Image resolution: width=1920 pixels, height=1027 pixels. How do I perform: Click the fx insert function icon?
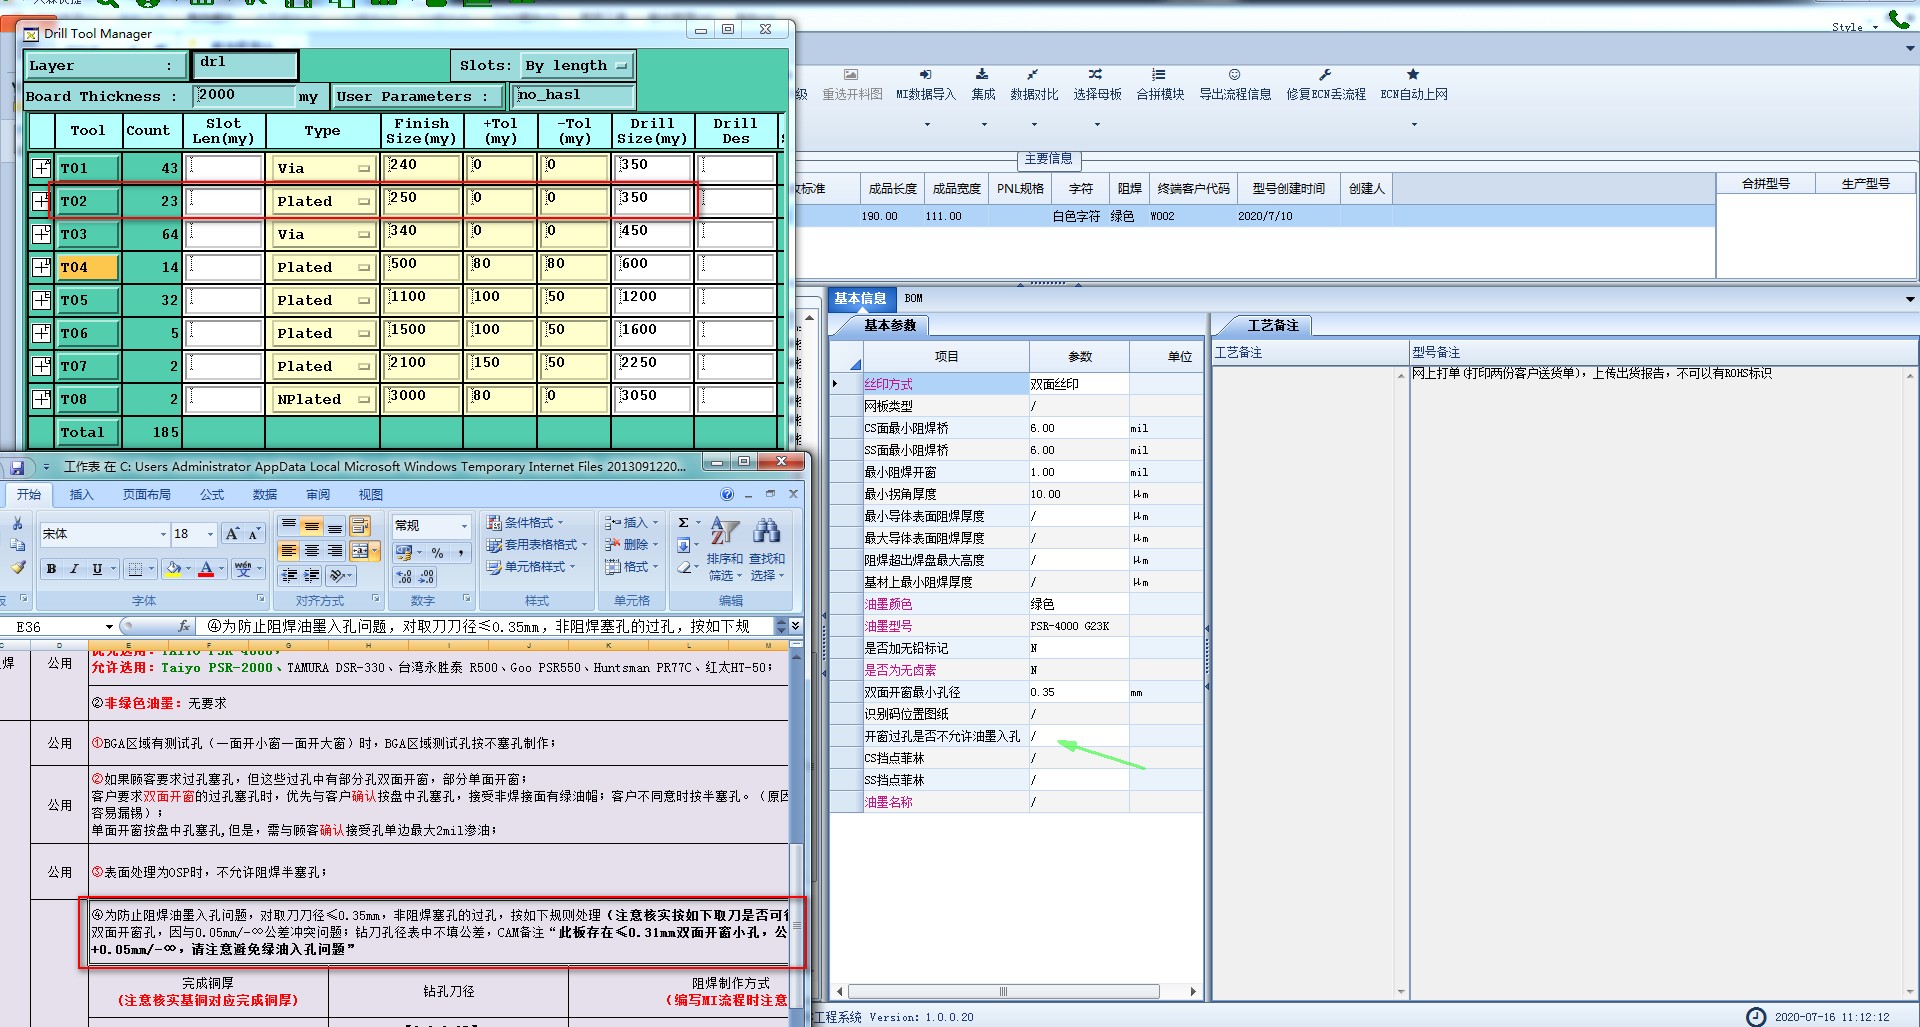pyautogui.click(x=184, y=626)
